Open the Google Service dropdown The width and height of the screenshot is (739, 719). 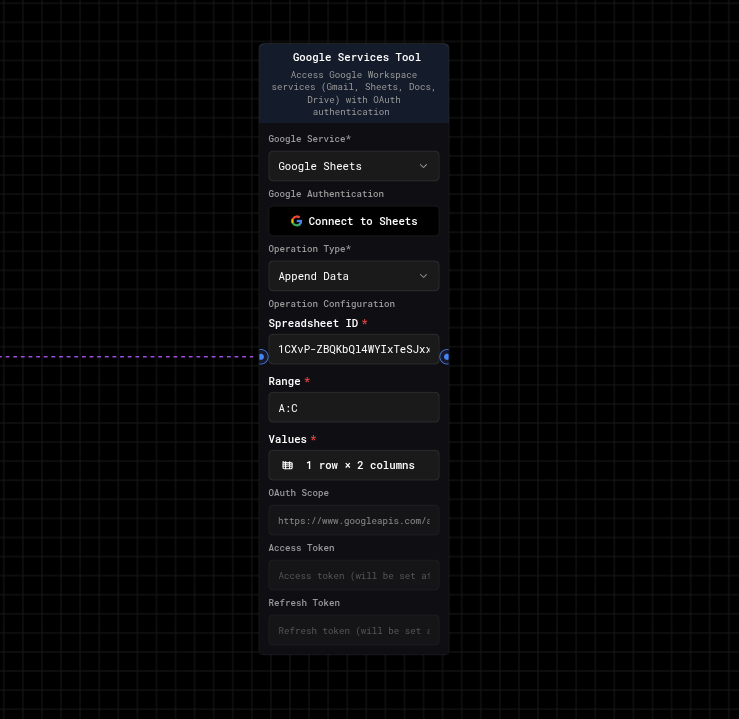(353, 166)
